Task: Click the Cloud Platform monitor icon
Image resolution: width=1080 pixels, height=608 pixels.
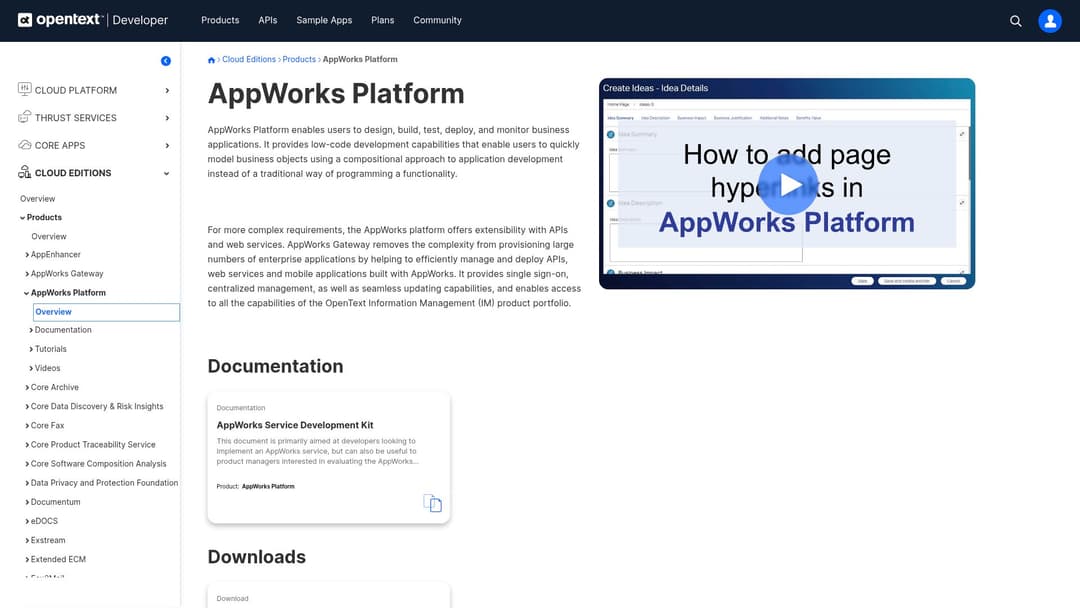Action: coord(25,89)
